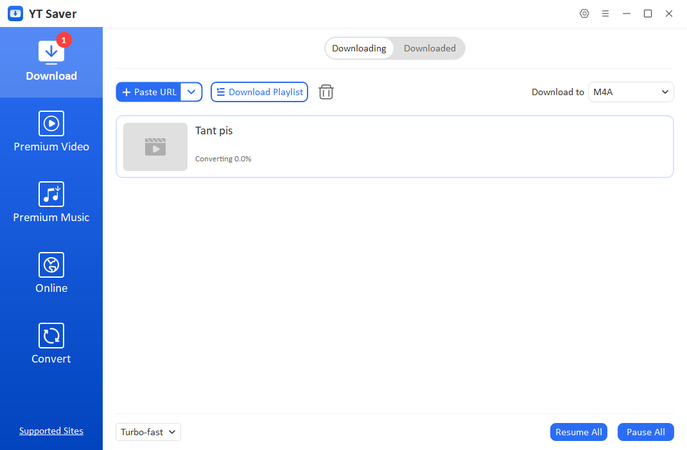
Task: Open the M4A output format dropdown
Action: click(631, 92)
